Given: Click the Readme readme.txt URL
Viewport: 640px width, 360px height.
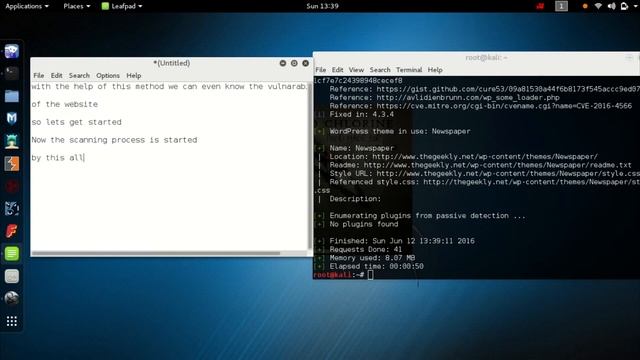Looking at the screenshot, I should click(x=497, y=165).
